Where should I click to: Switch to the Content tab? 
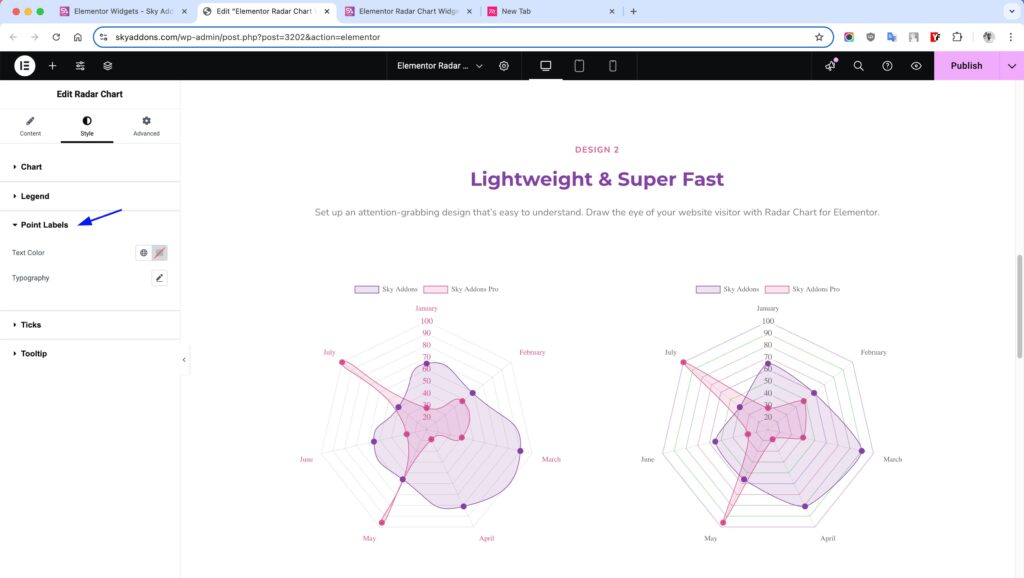coord(30,126)
